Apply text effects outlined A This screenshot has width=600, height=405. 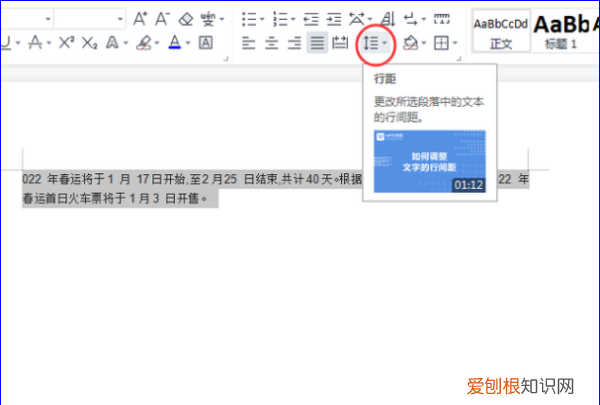click(x=112, y=42)
